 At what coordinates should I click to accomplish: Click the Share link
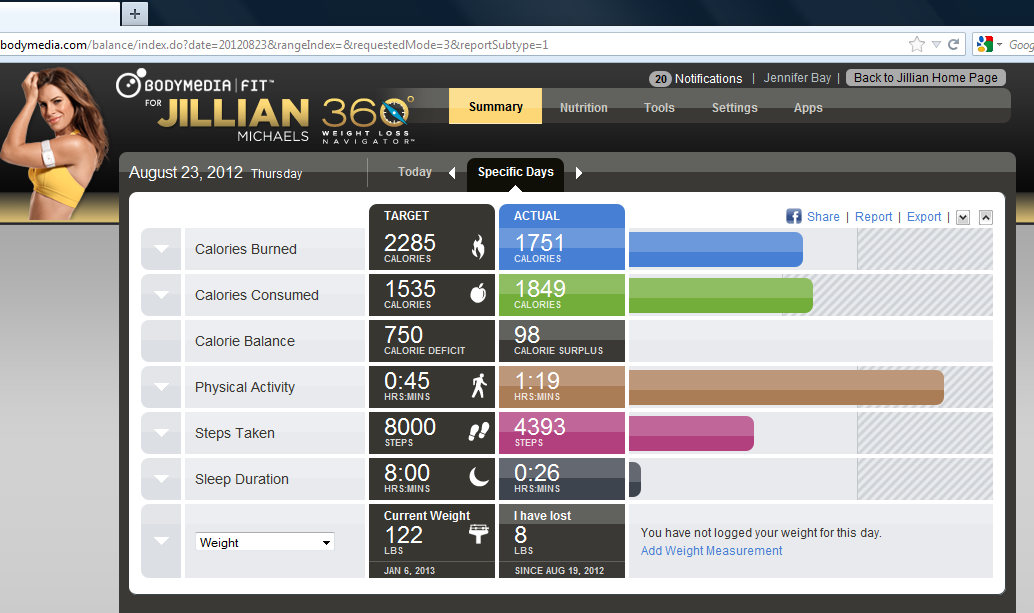pyautogui.click(x=823, y=217)
